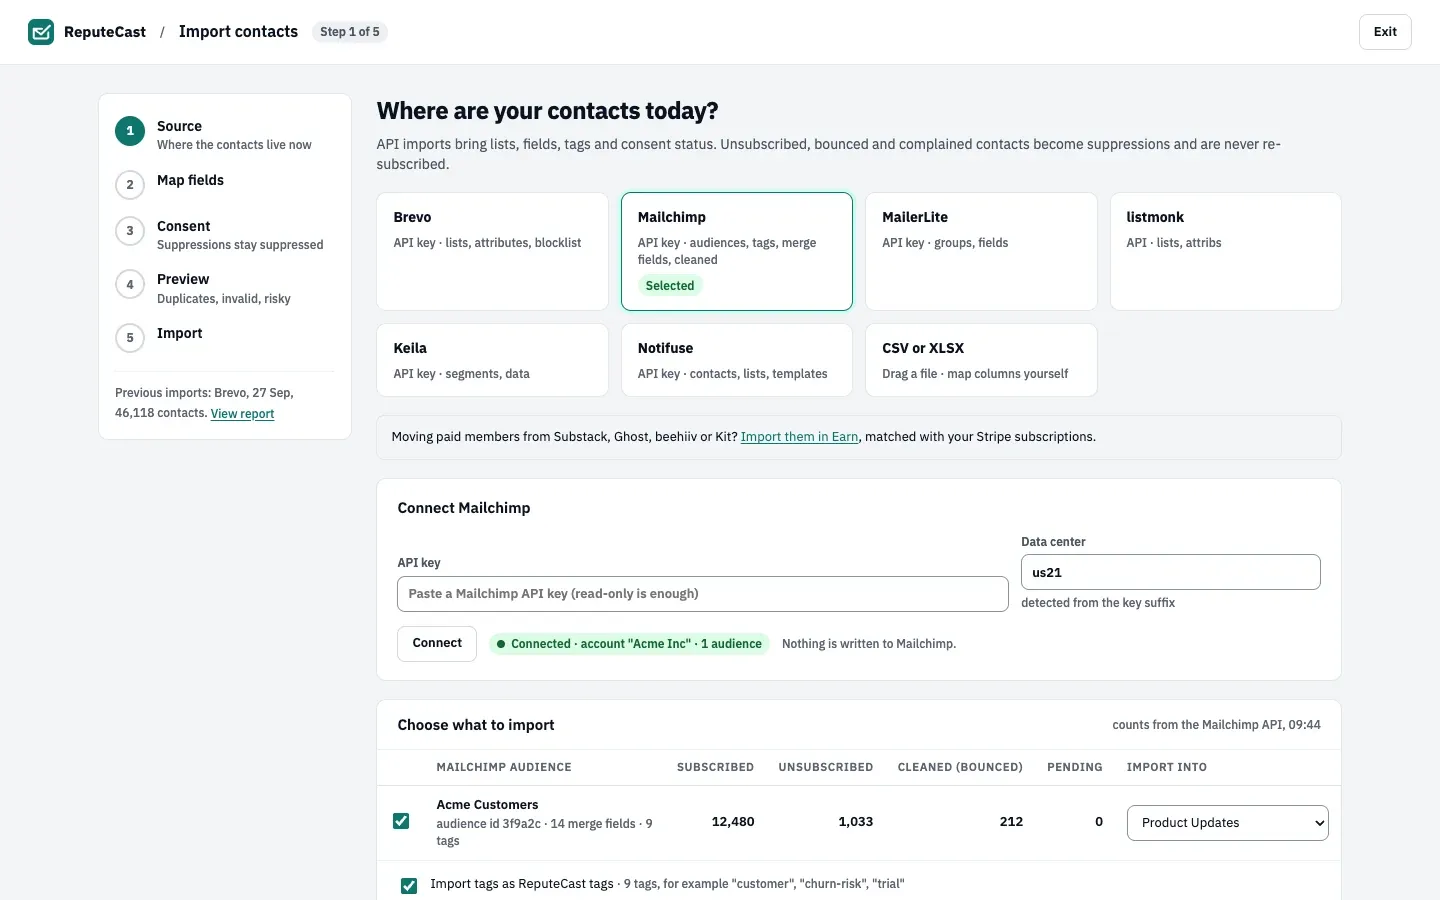Uncheck the Acme Customers audience checkbox

pos(401,821)
